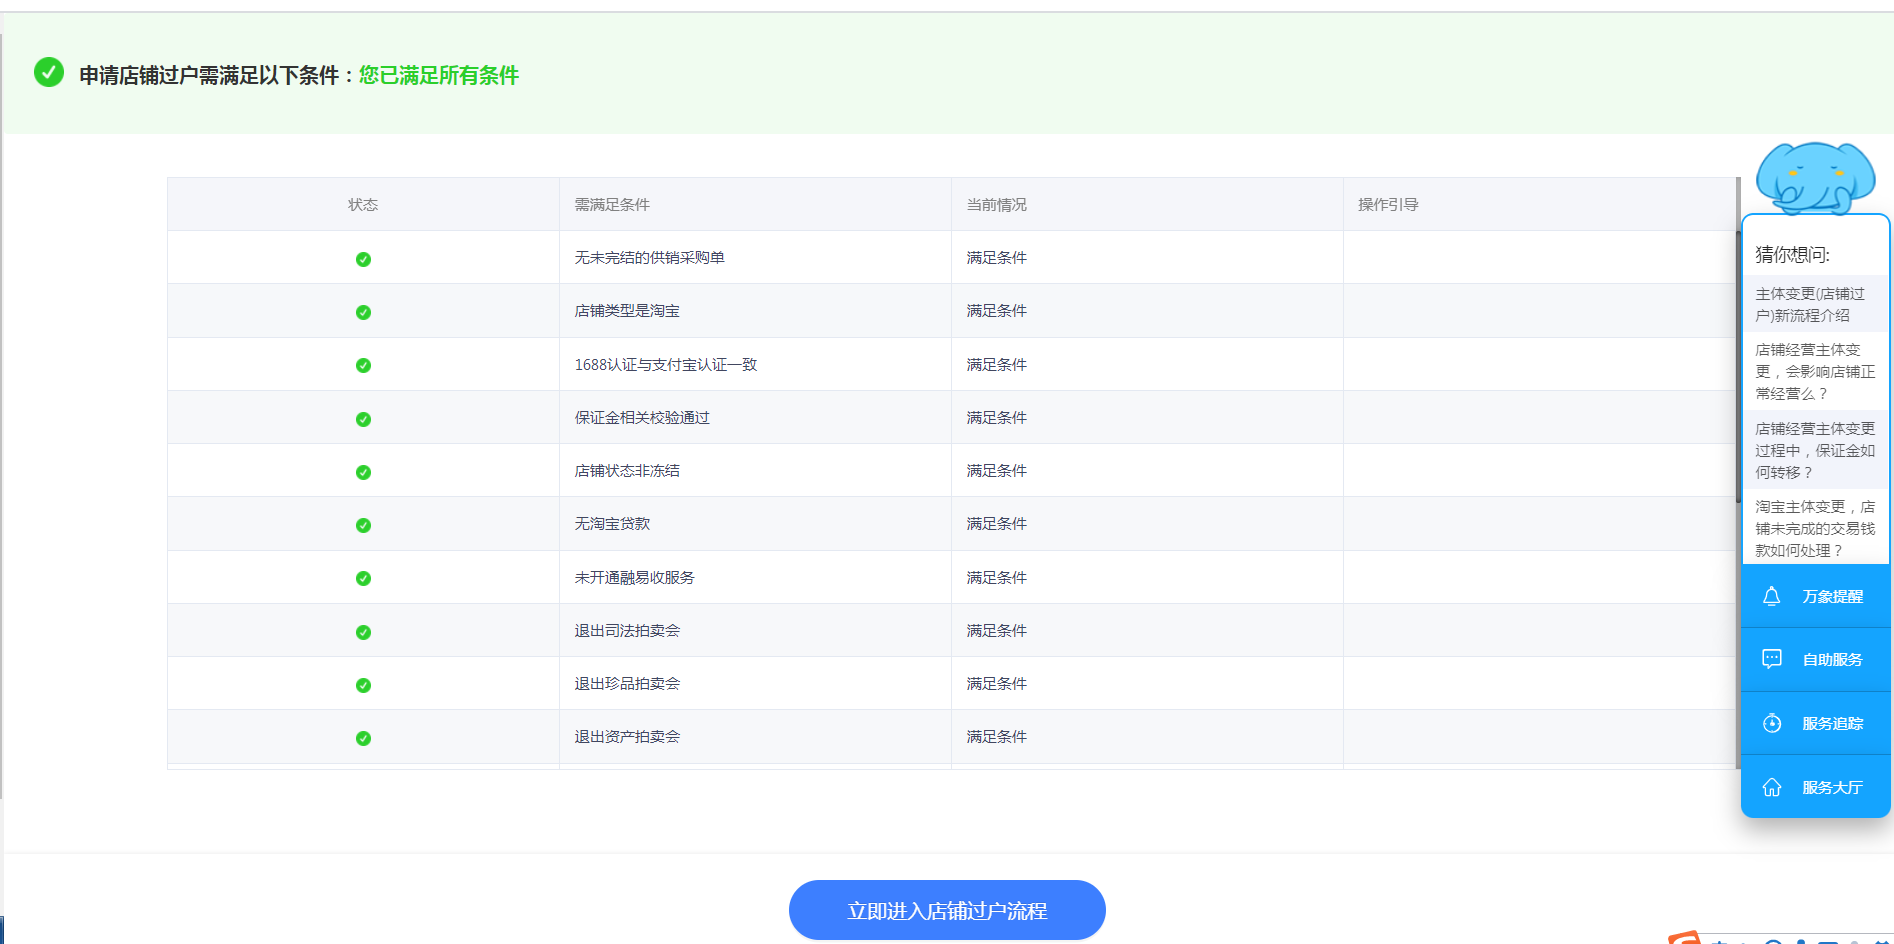Screen dimensions: 1894x944
Task: Click the 操作引导 column header
Action: tap(1388, 205)
